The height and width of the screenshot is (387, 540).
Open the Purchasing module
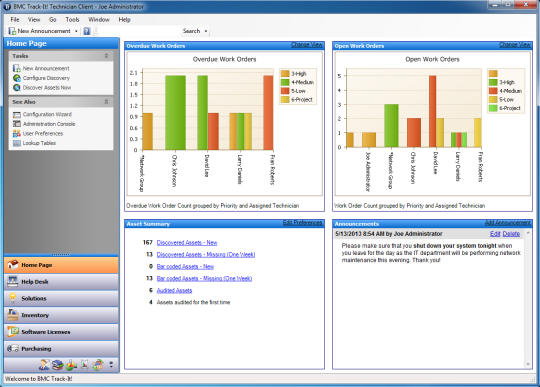click(61, 349)
